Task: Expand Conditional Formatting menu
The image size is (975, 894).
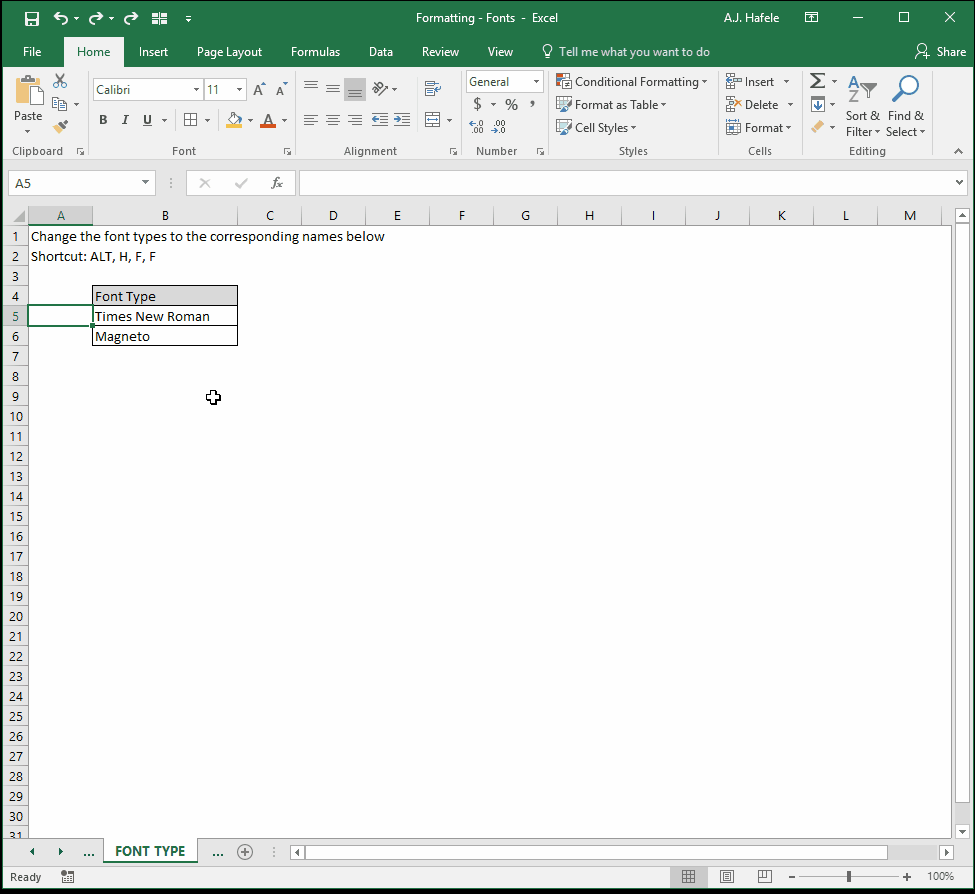Action: (x=632, y=81)
